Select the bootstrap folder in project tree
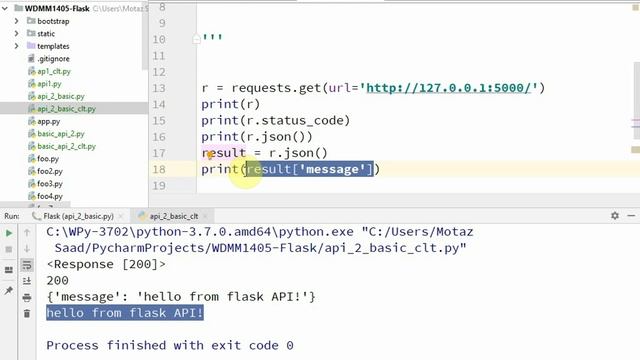Image resolution: width=640 pixels, height=360 pixels. [x=53, y=21]
